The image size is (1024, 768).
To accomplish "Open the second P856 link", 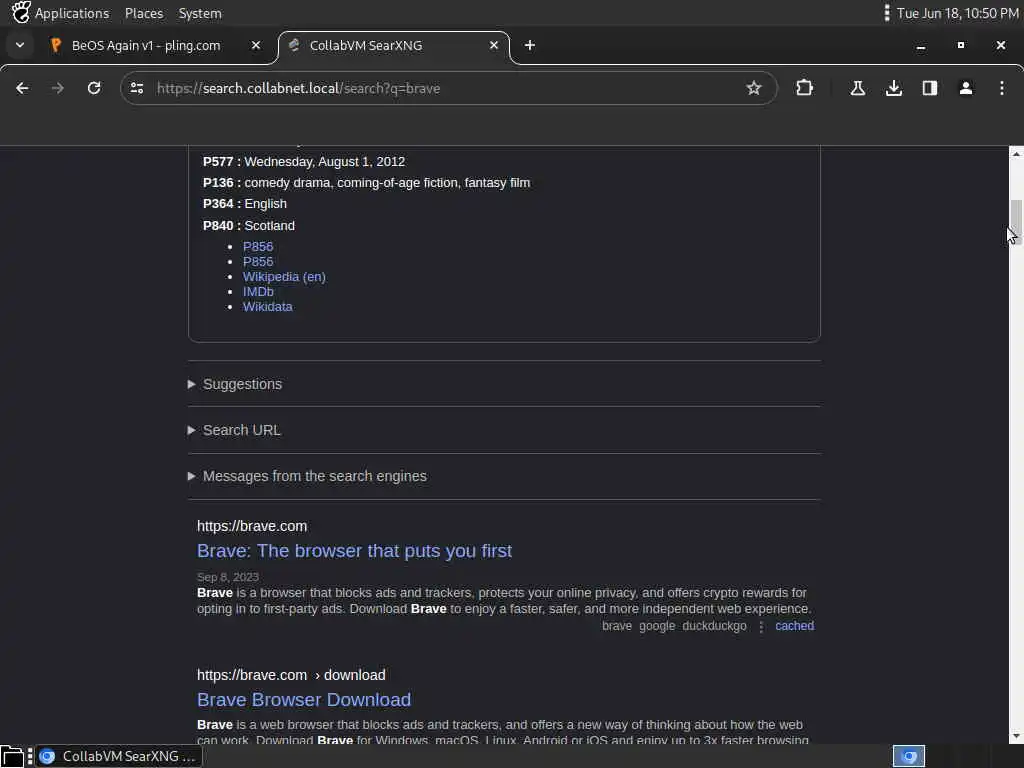I will (x=258, y=261).
